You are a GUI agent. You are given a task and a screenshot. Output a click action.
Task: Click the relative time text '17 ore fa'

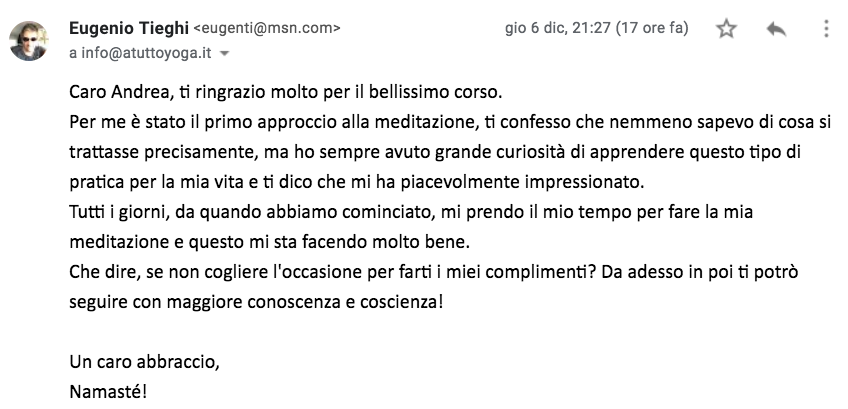click(653, 28)
